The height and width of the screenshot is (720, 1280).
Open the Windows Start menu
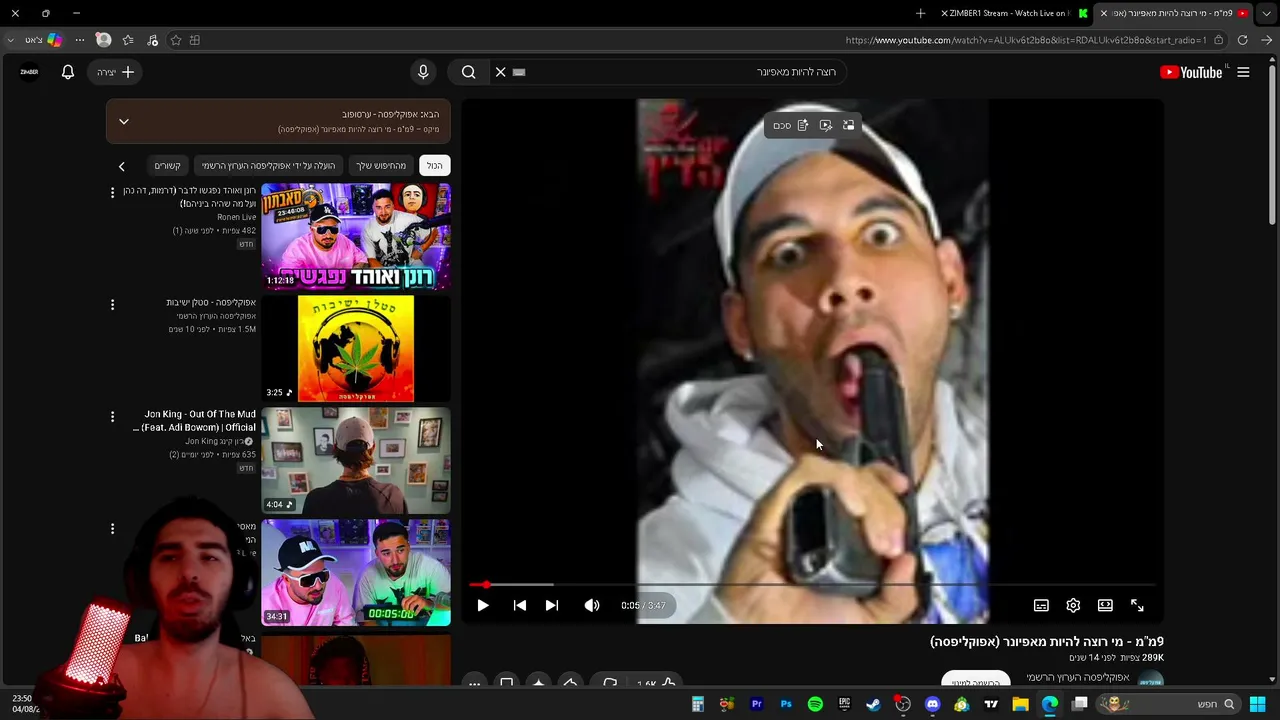[x=1258, y=704]
